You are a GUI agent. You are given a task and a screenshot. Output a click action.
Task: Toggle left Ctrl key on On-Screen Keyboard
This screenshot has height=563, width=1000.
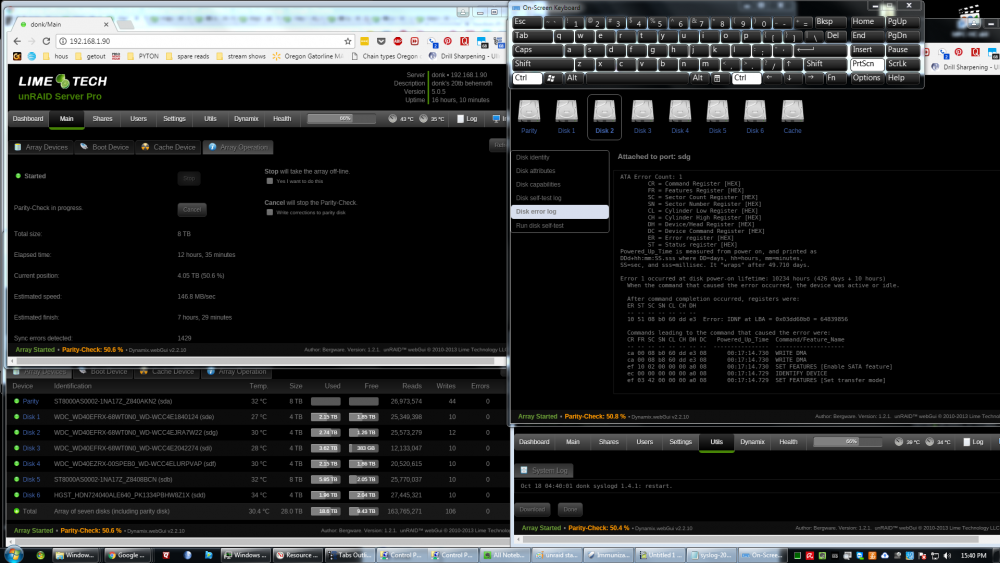[527, 78]
